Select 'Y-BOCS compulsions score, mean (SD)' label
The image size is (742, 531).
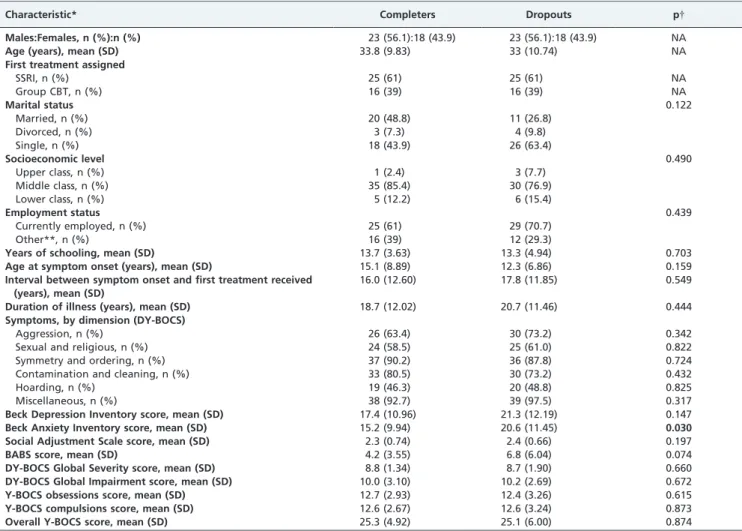coord(99,509)
